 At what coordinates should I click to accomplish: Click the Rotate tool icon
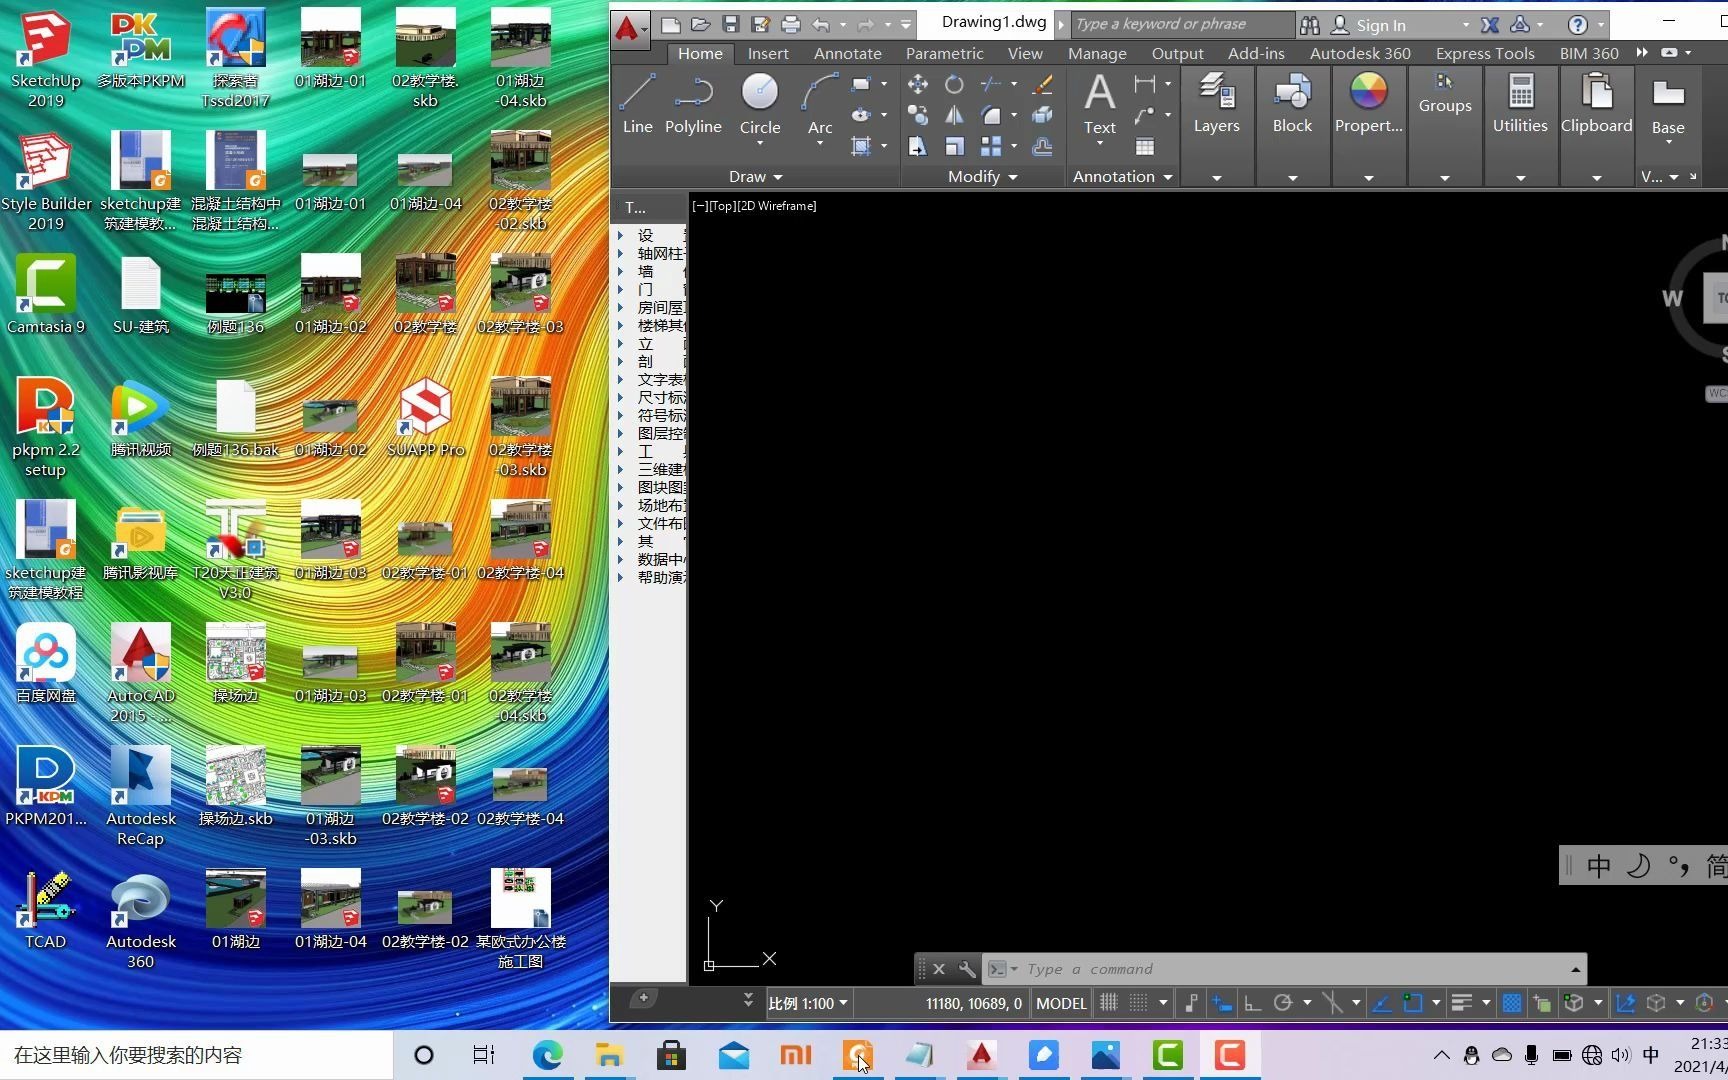tap(954, 85)
